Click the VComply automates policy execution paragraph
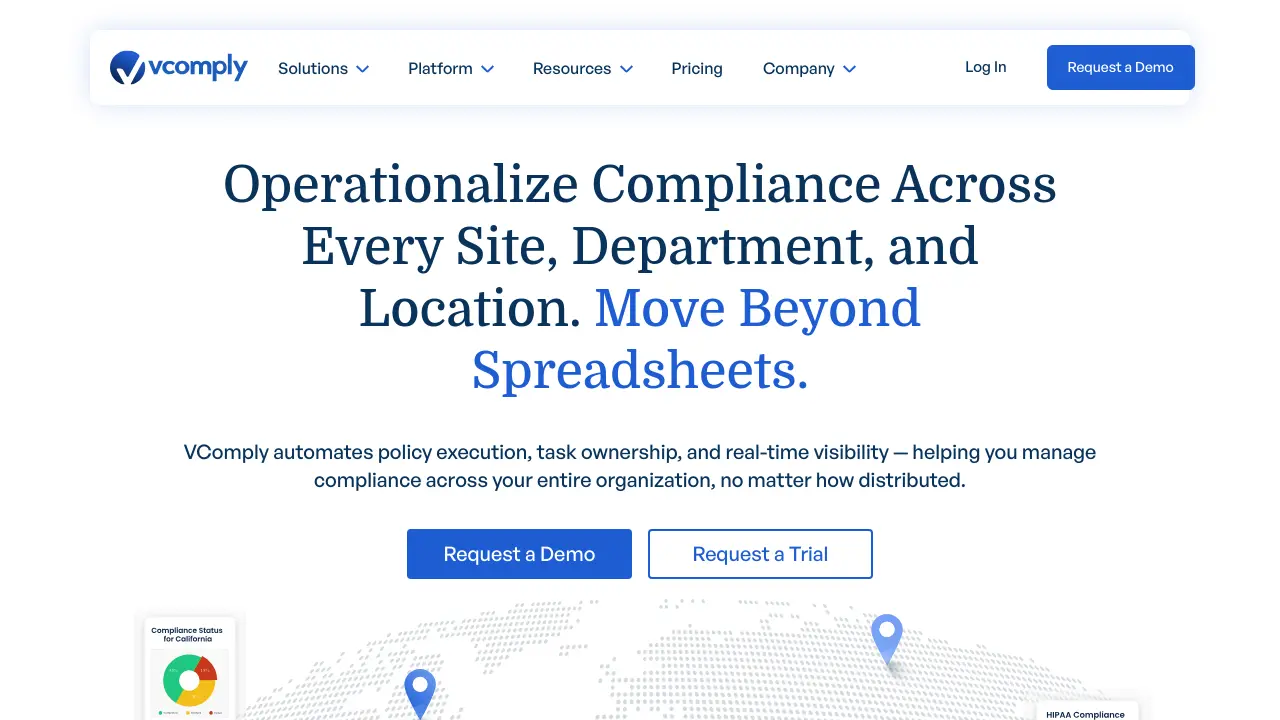The width and height of the screenshot is (1280, 720). [x=640, y=466]
